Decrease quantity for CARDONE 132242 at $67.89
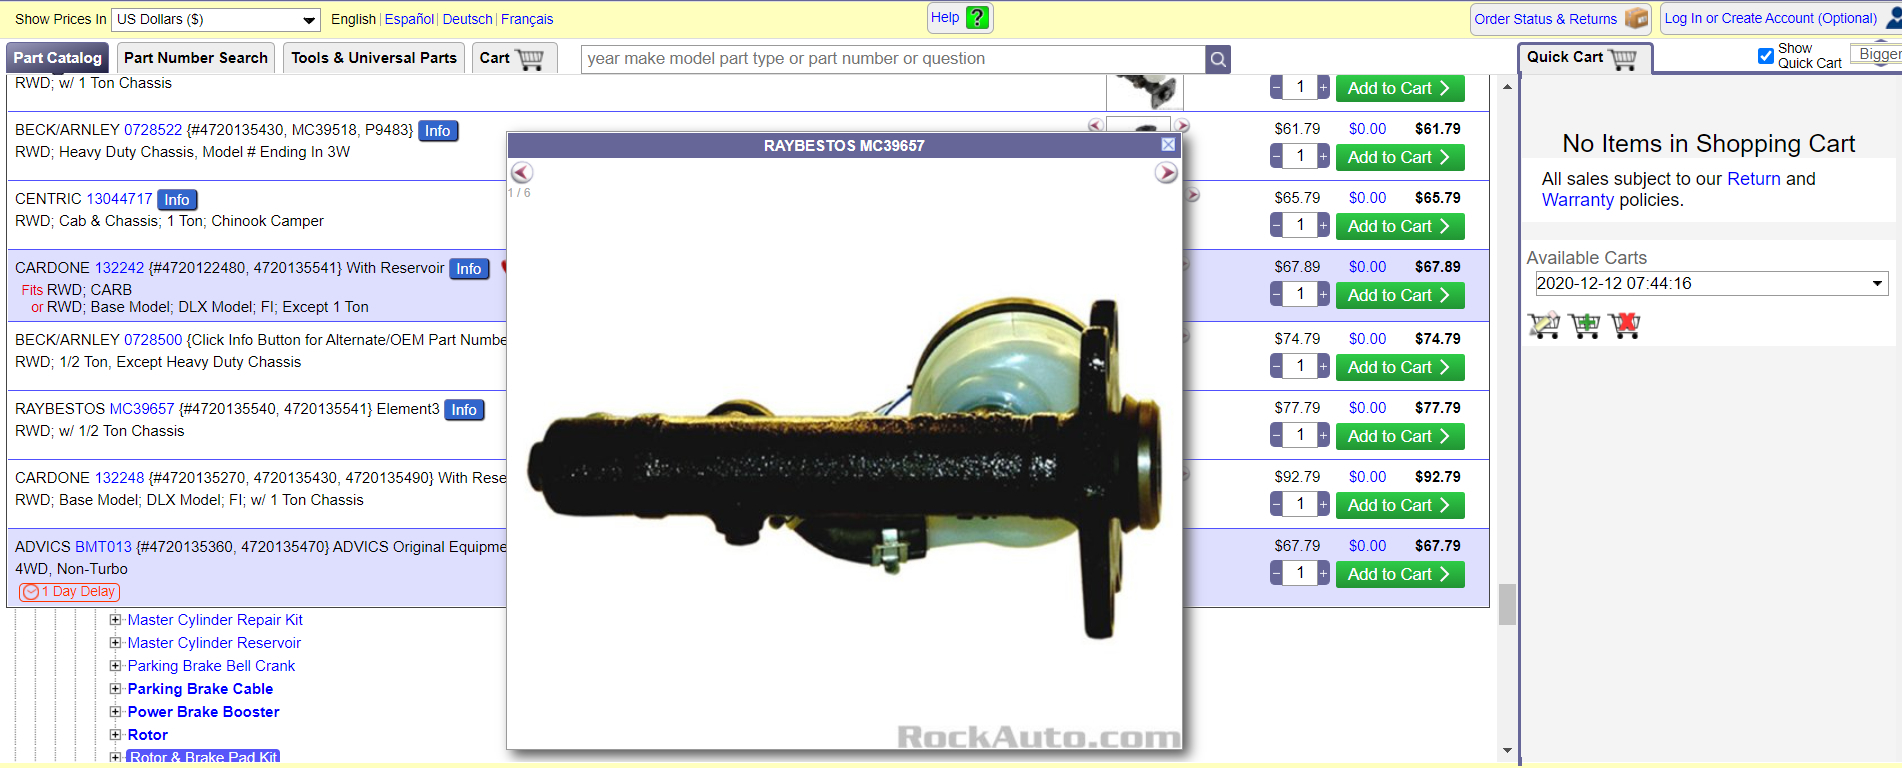Viewport: 1902px width, 768px height. point(1276,295)
